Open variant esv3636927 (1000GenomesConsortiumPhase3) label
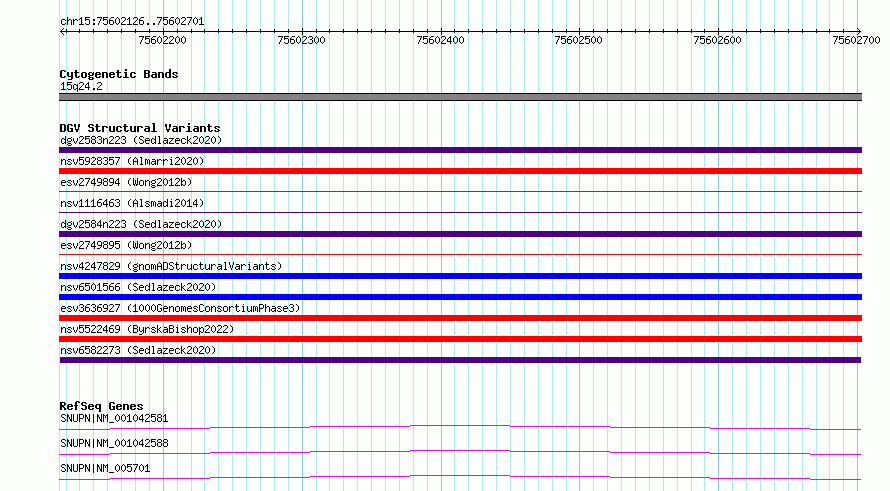Viewport: 890px width, 491px height. pyautogui.click(x=180, y=308)
